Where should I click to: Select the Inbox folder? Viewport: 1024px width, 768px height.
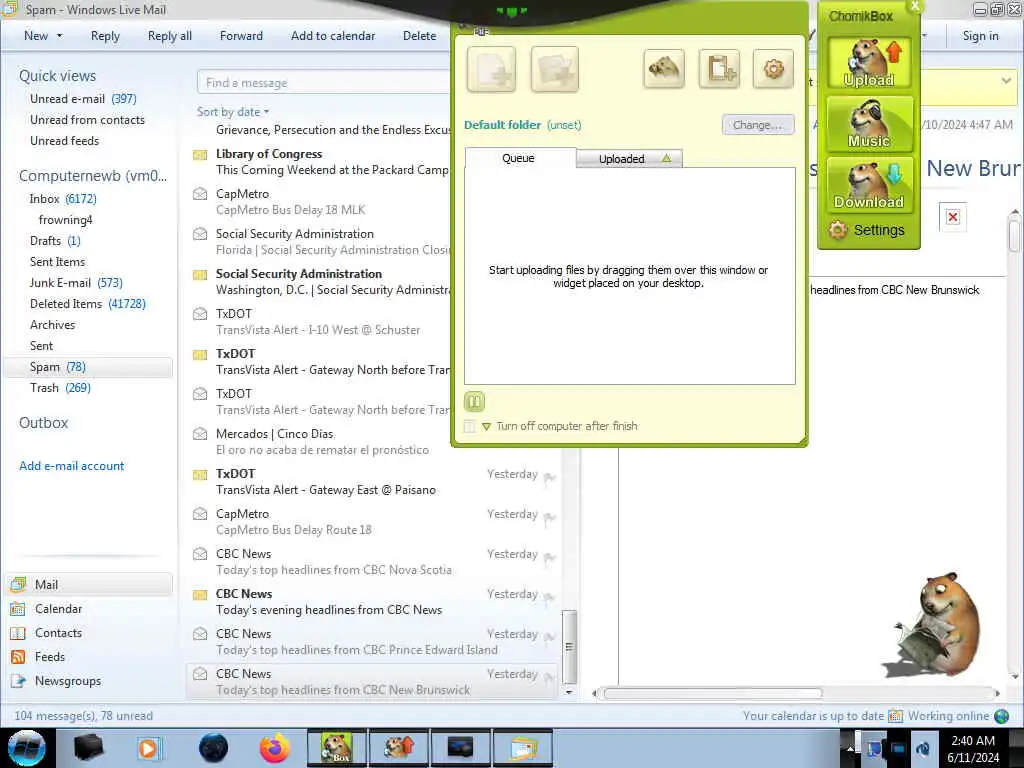point(63,199)
